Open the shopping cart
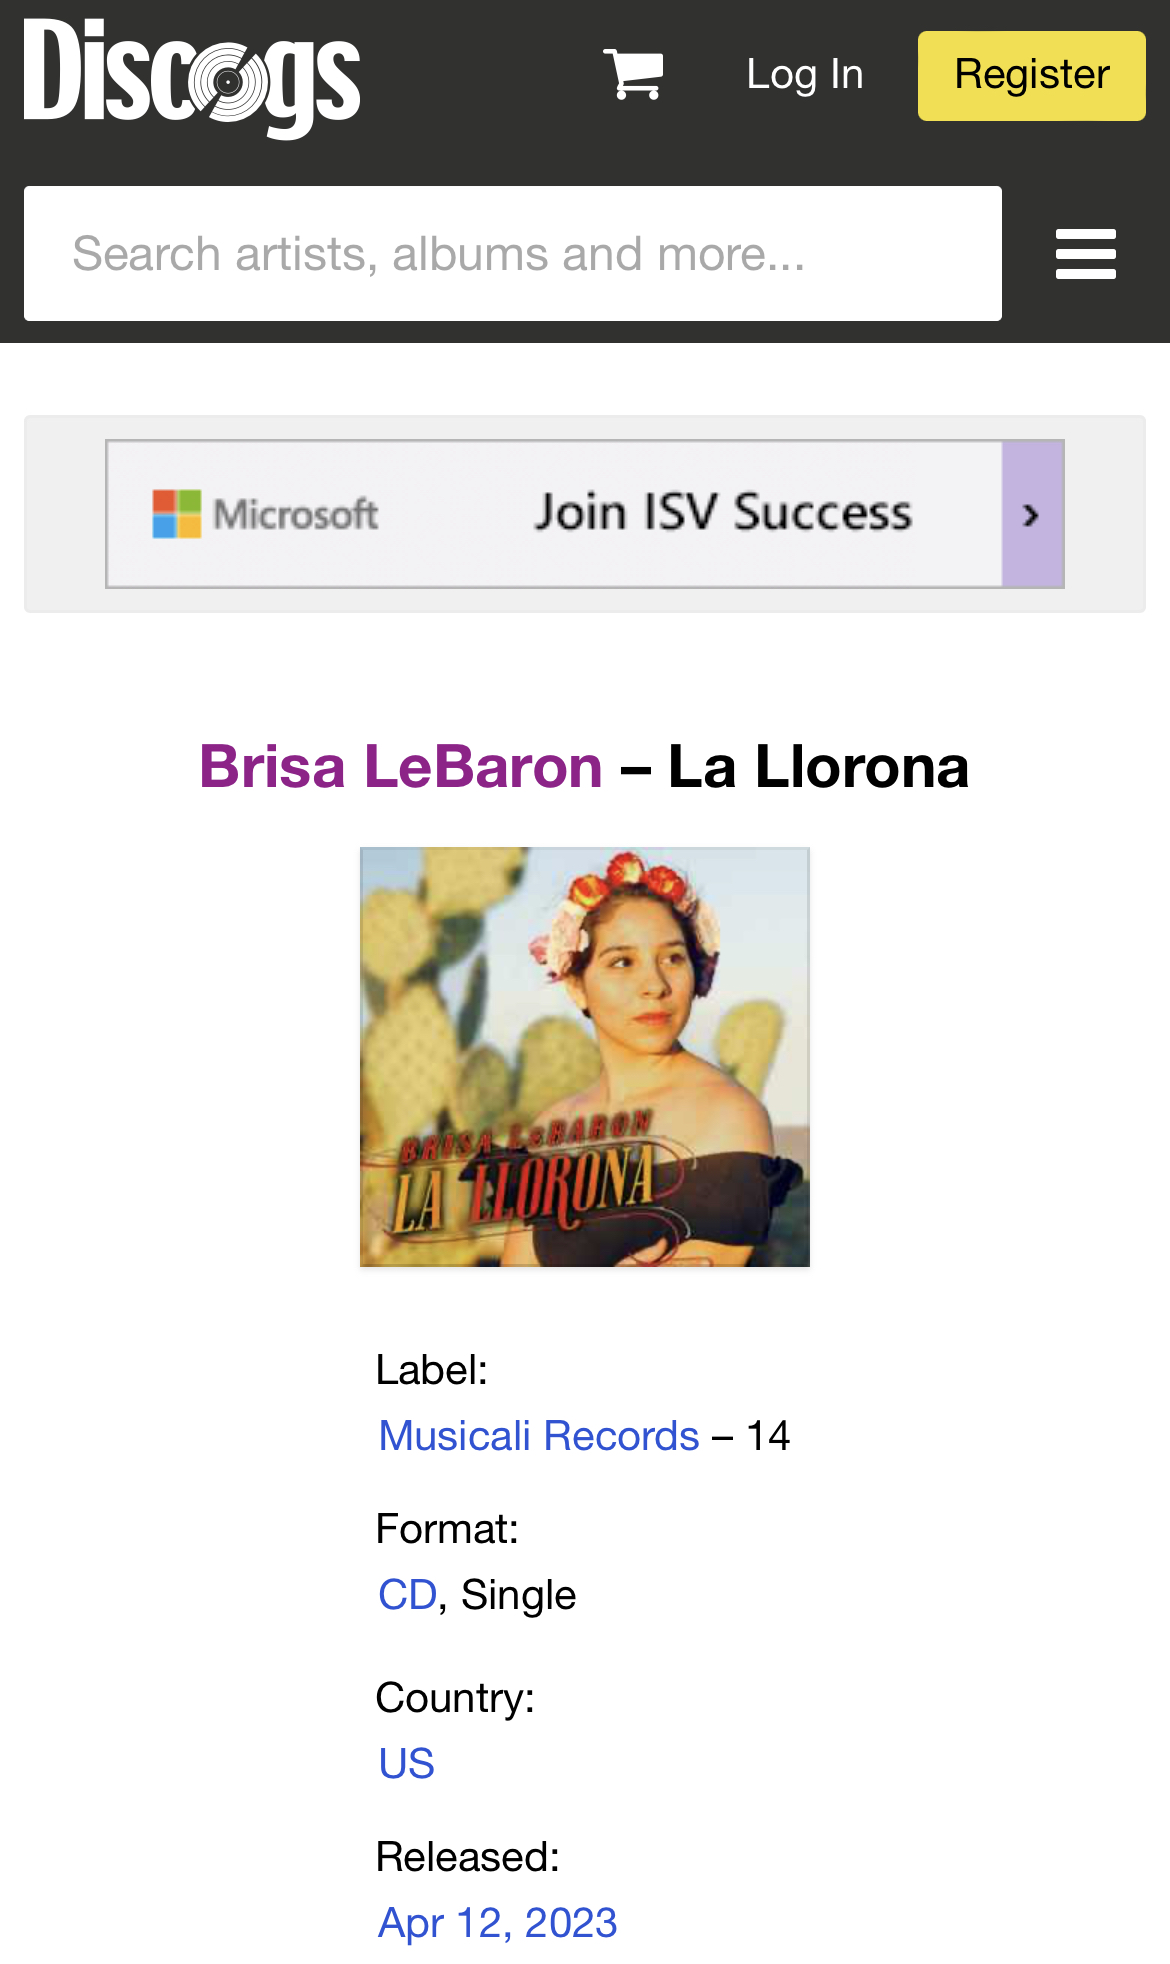This screenshot has width=1170, height=1964. (634, 75)
